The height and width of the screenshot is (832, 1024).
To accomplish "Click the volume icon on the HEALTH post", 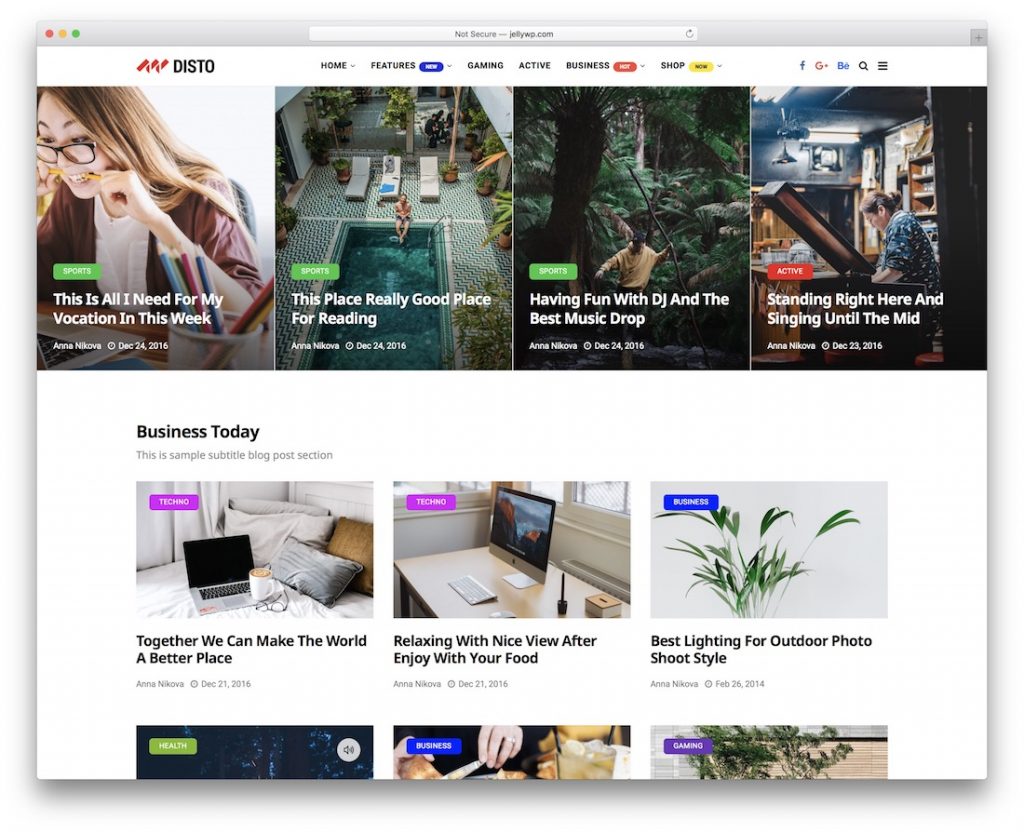I will tap(348, 747).
